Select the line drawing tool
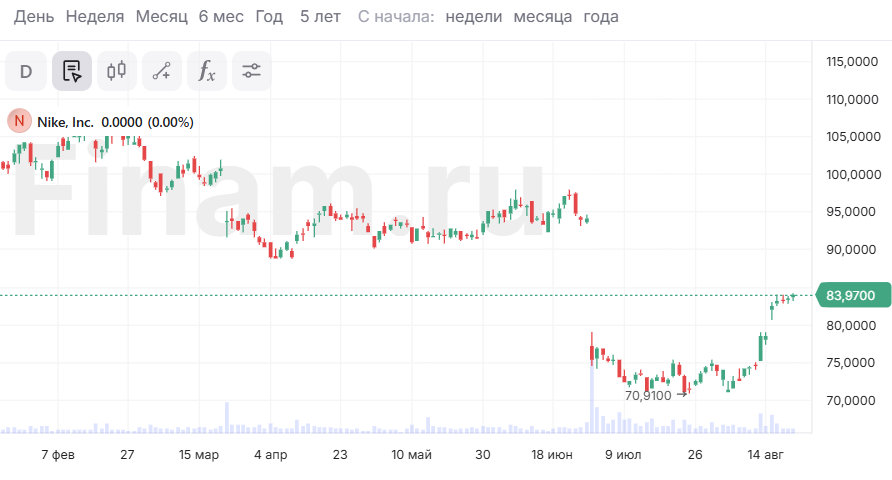This screenshot has height=480, width=892. [162, 71]
